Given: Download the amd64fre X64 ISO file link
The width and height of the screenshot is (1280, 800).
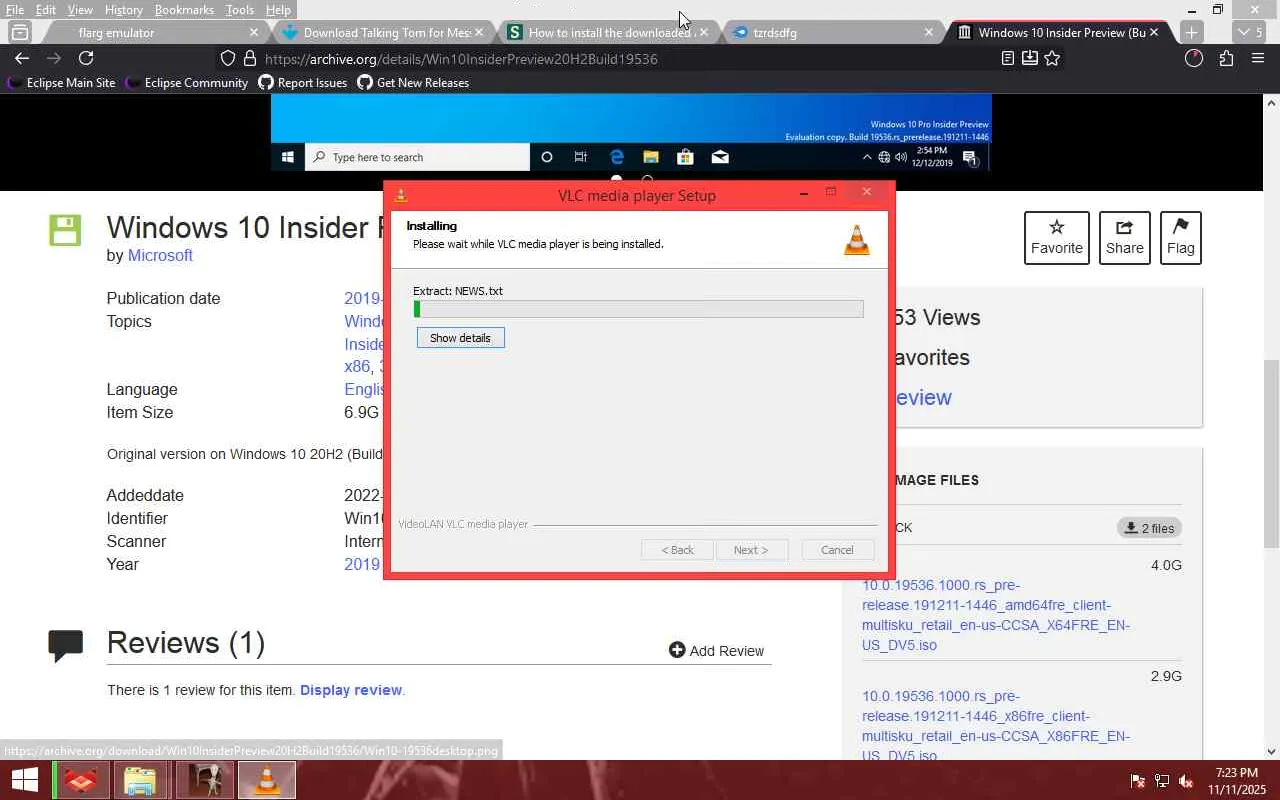Looking at the screenshot, I should [x=996, y=615].
